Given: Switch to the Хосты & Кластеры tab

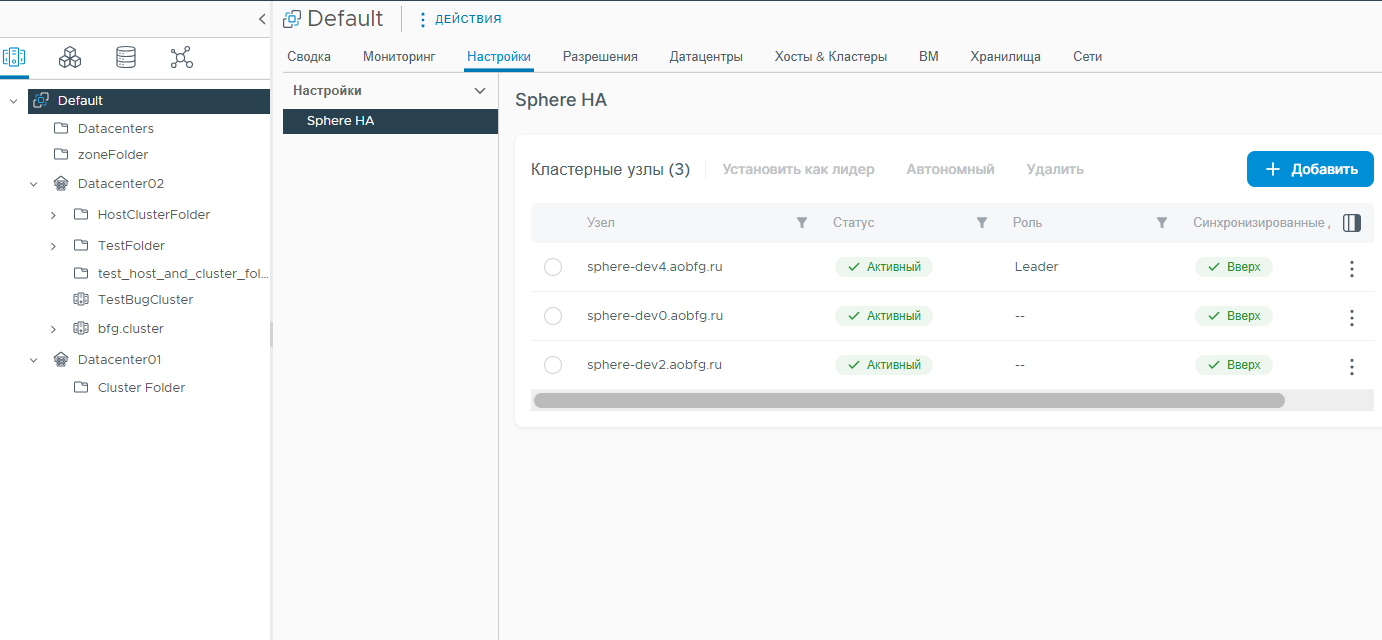Looking at the screenshot, I should [830, 57].
